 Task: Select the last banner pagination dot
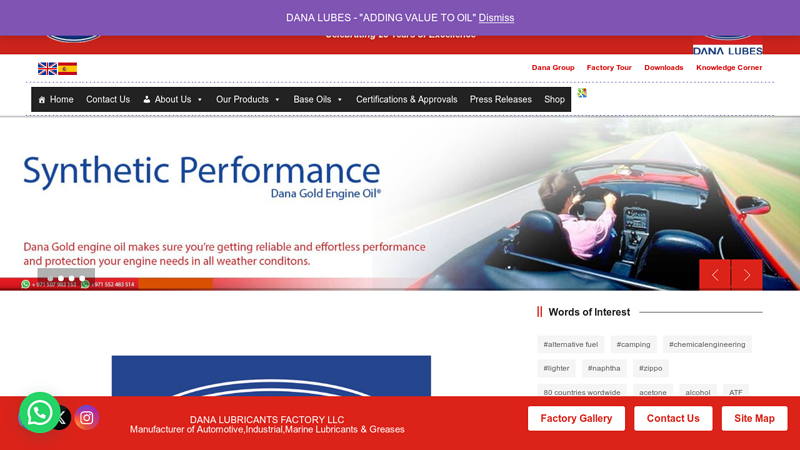[x=82, y=279]
